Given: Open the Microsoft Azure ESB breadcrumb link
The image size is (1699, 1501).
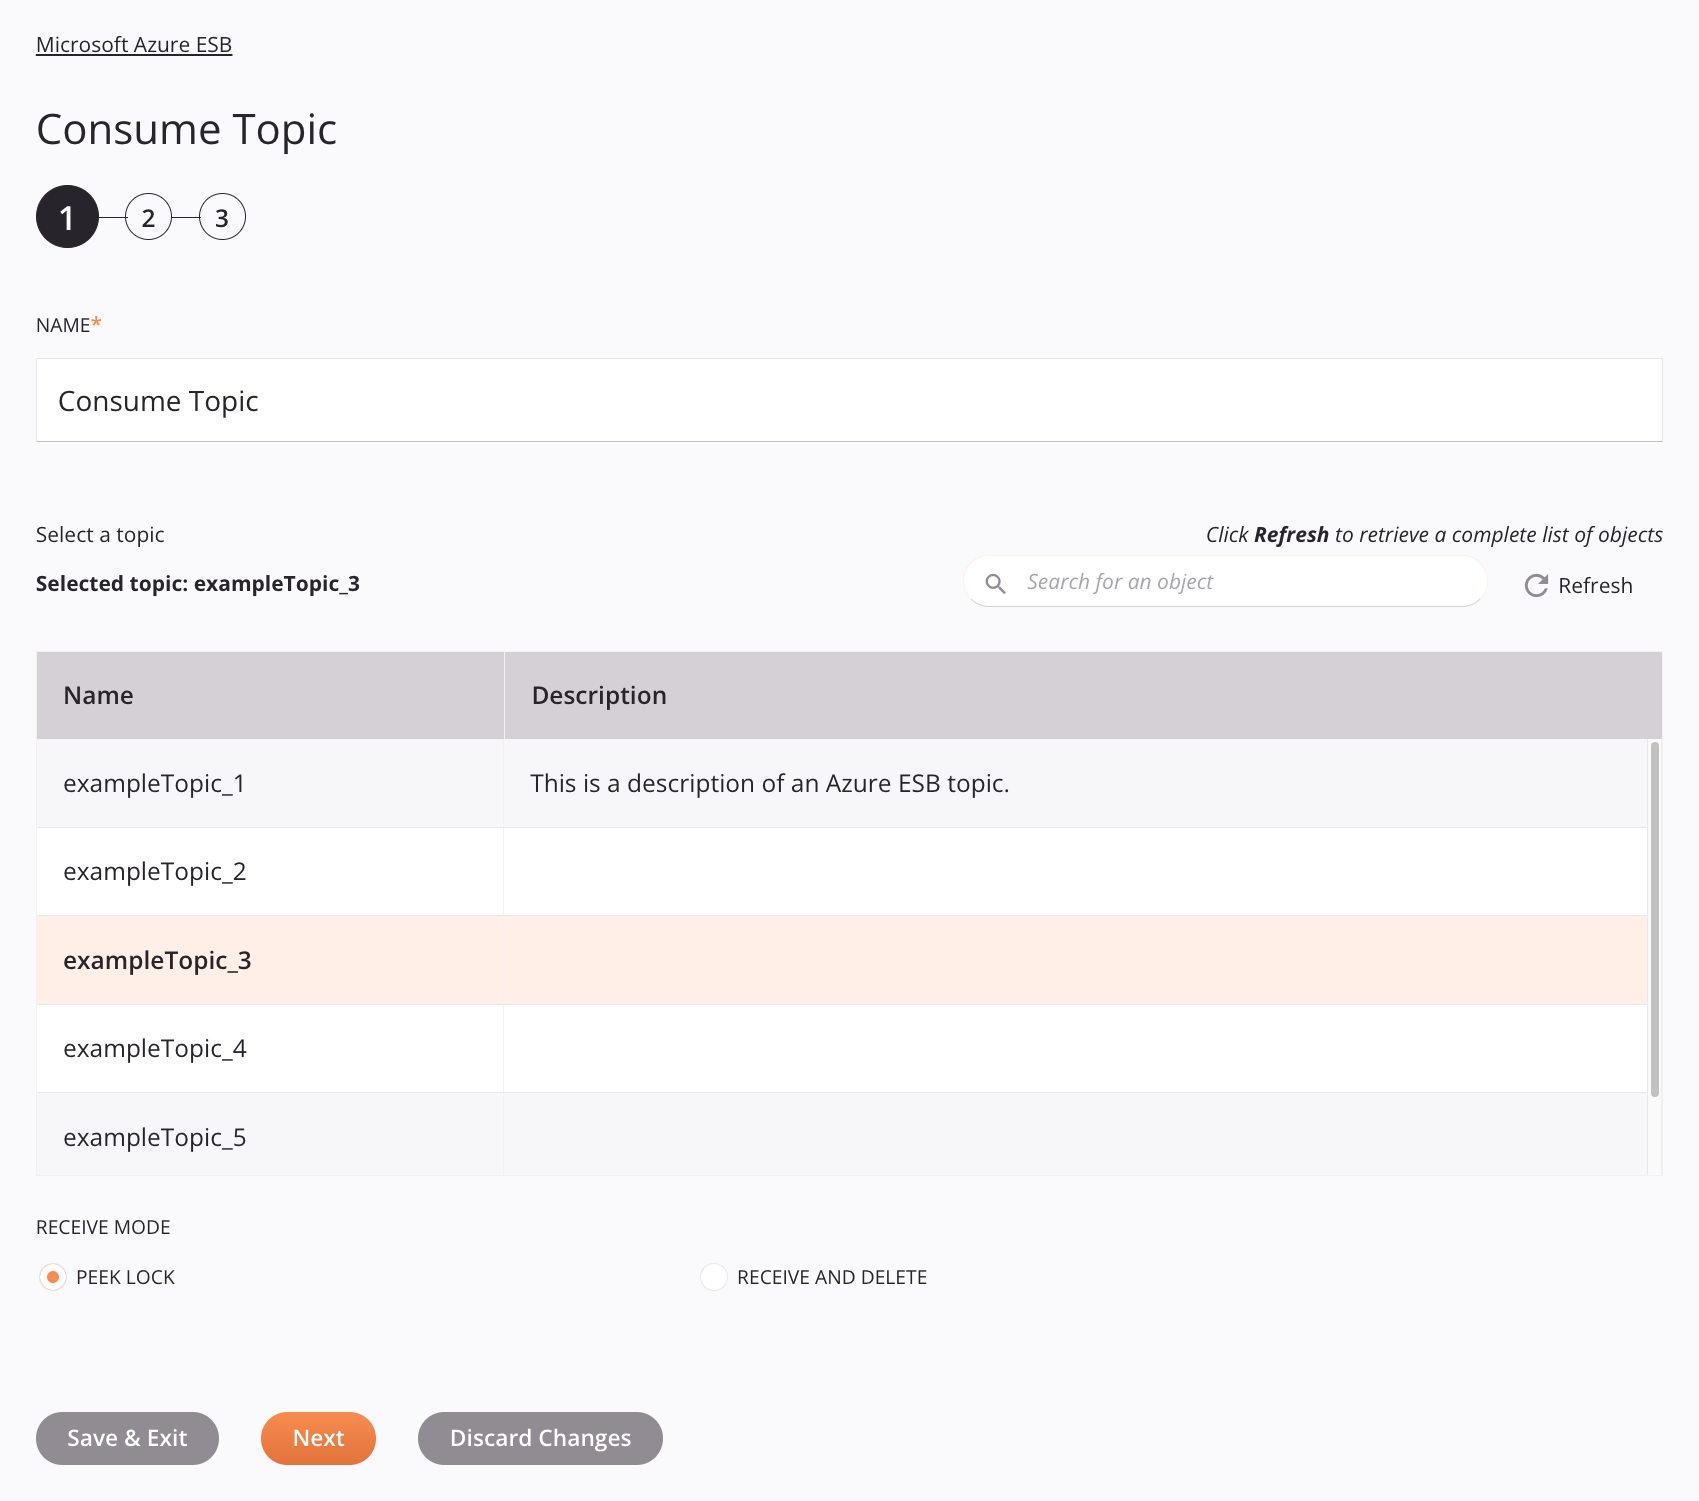Looking at the screenshot, I should tap(134, 45).
